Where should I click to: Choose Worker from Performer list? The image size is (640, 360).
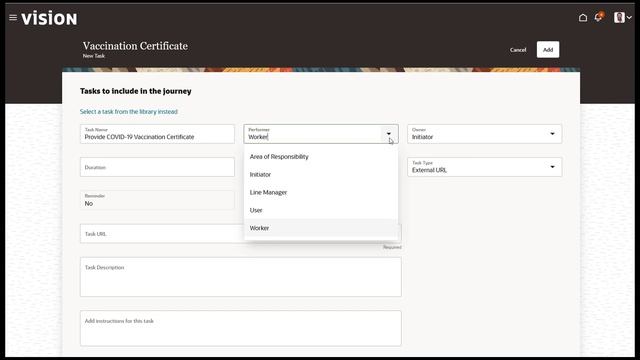tap(321, 228)
